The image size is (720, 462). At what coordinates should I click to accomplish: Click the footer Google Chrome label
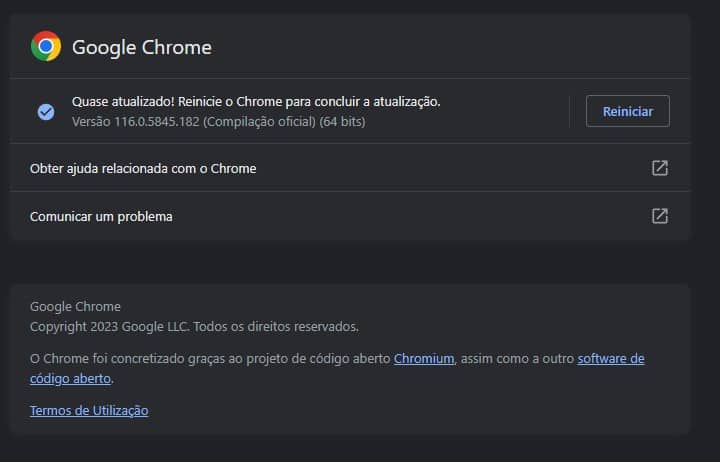(x=75, y=306)
